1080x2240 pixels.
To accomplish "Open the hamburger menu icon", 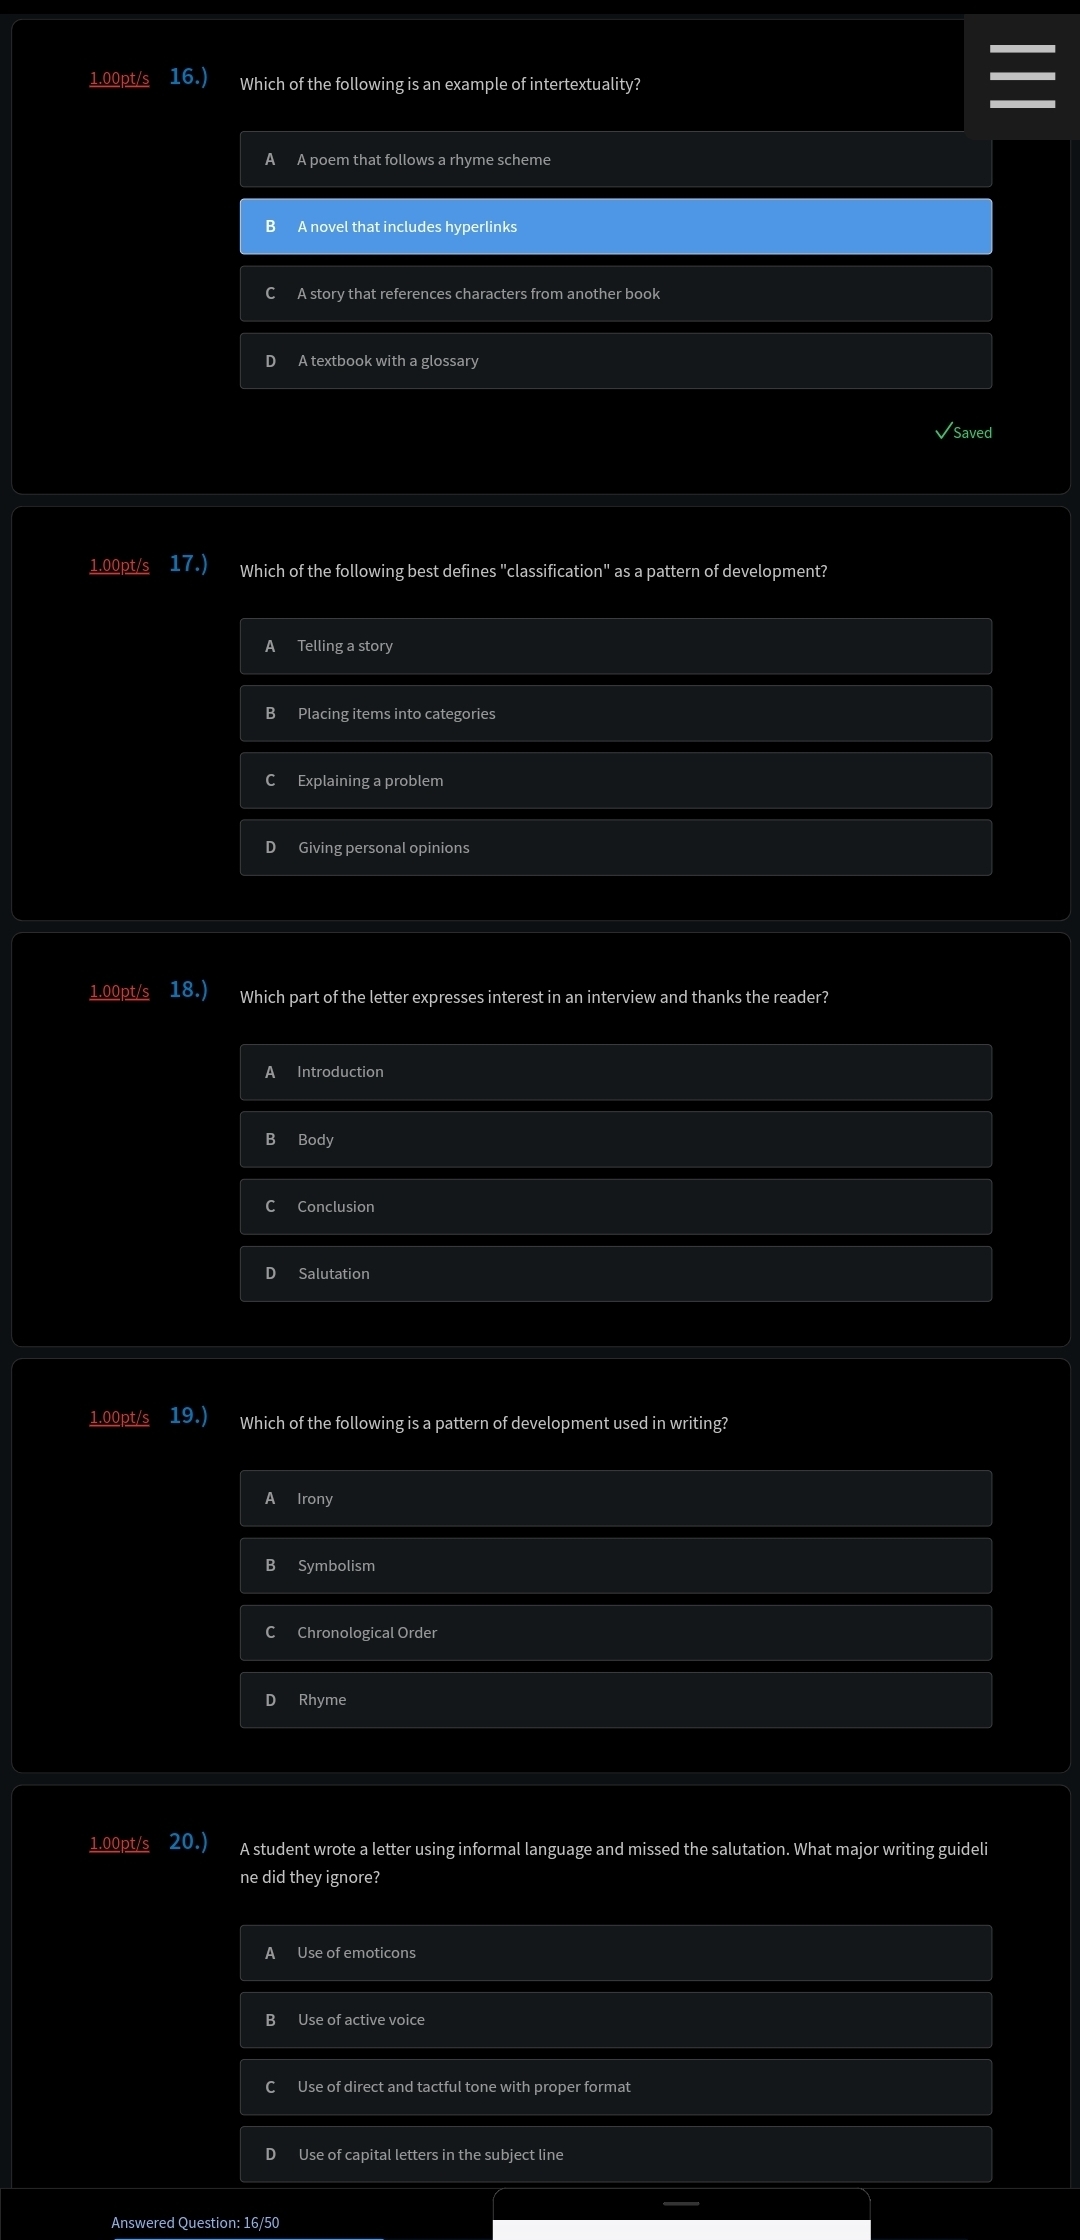I will 1022,76.
